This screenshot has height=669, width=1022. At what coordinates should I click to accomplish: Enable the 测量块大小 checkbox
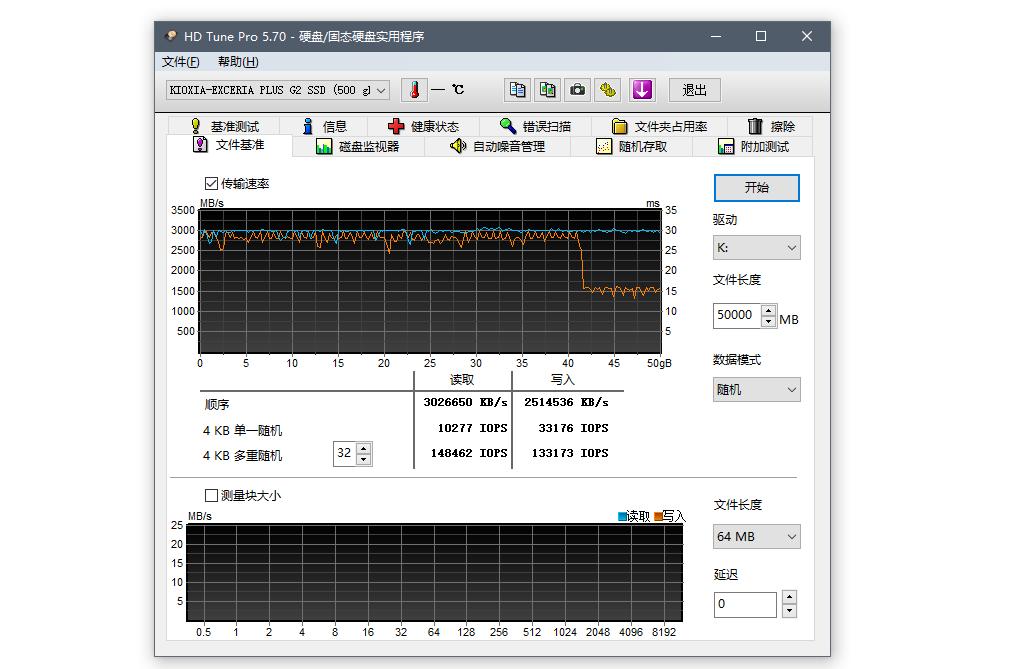point(211,495)
